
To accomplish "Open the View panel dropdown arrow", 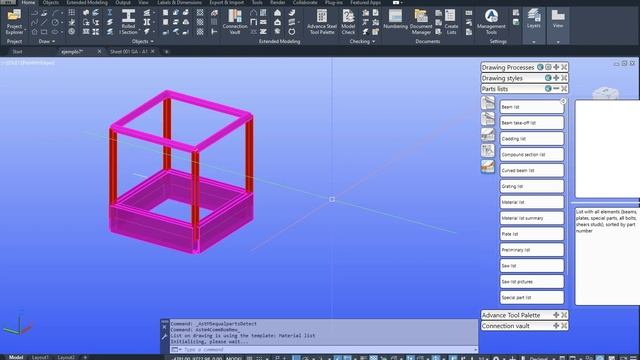I will (558, 42).
